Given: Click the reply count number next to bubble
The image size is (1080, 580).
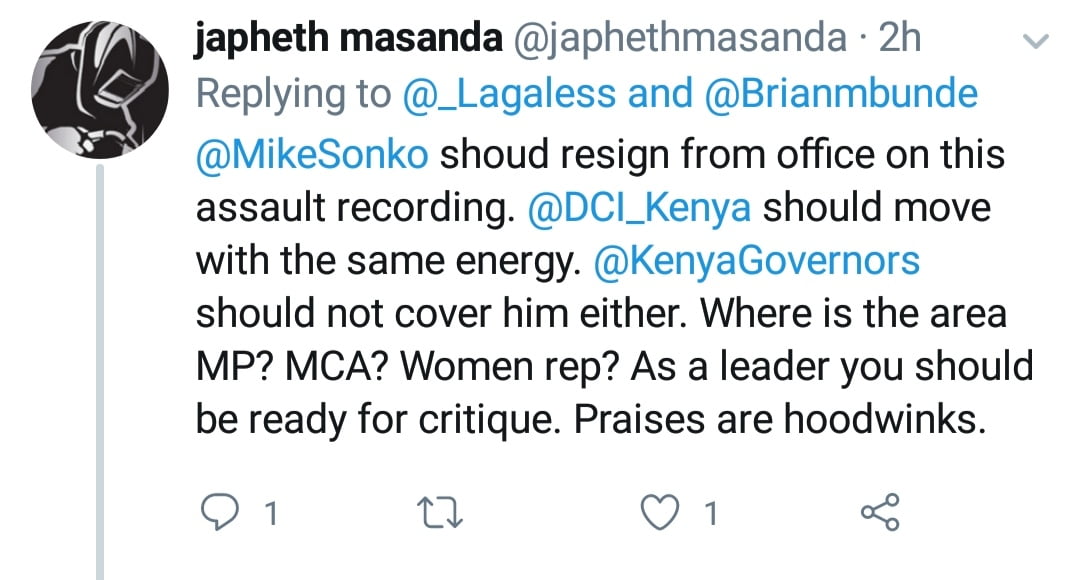Looking at the screenshot, I should [x=269, y=514].
